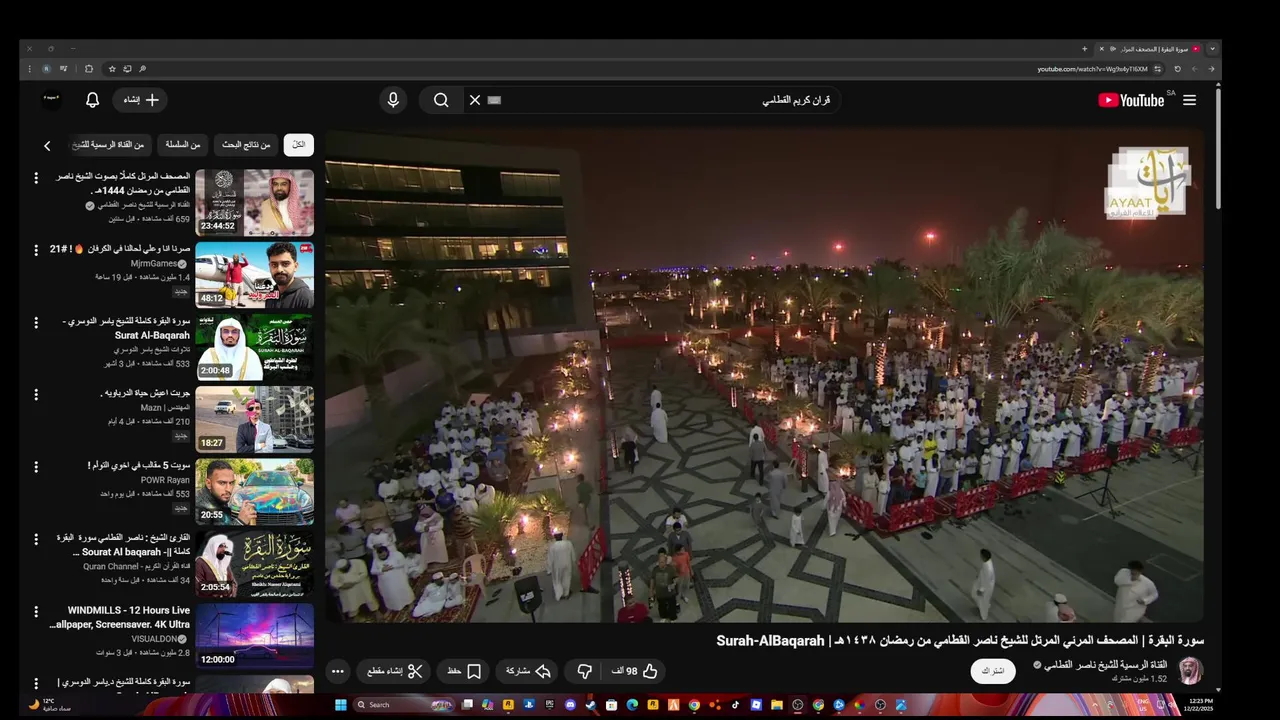1280x720 pixels.
Task: Click the Windows taskbar Search box
Action: (403, 705)
